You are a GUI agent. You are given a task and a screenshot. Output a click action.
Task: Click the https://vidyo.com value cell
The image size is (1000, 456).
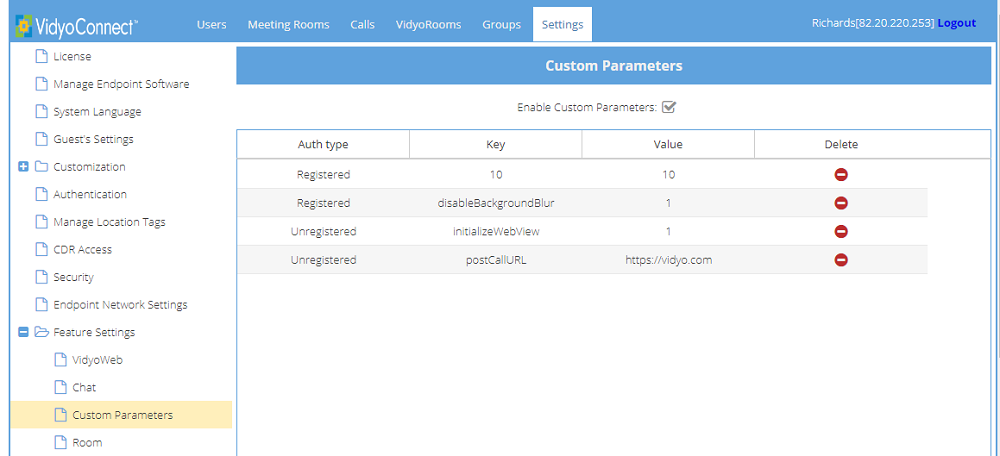point(668,260)
